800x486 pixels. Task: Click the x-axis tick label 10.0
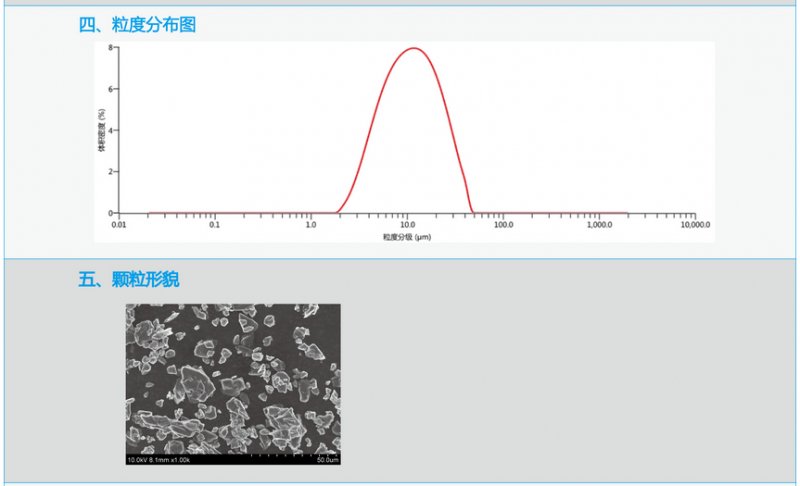tap(407, 225)
